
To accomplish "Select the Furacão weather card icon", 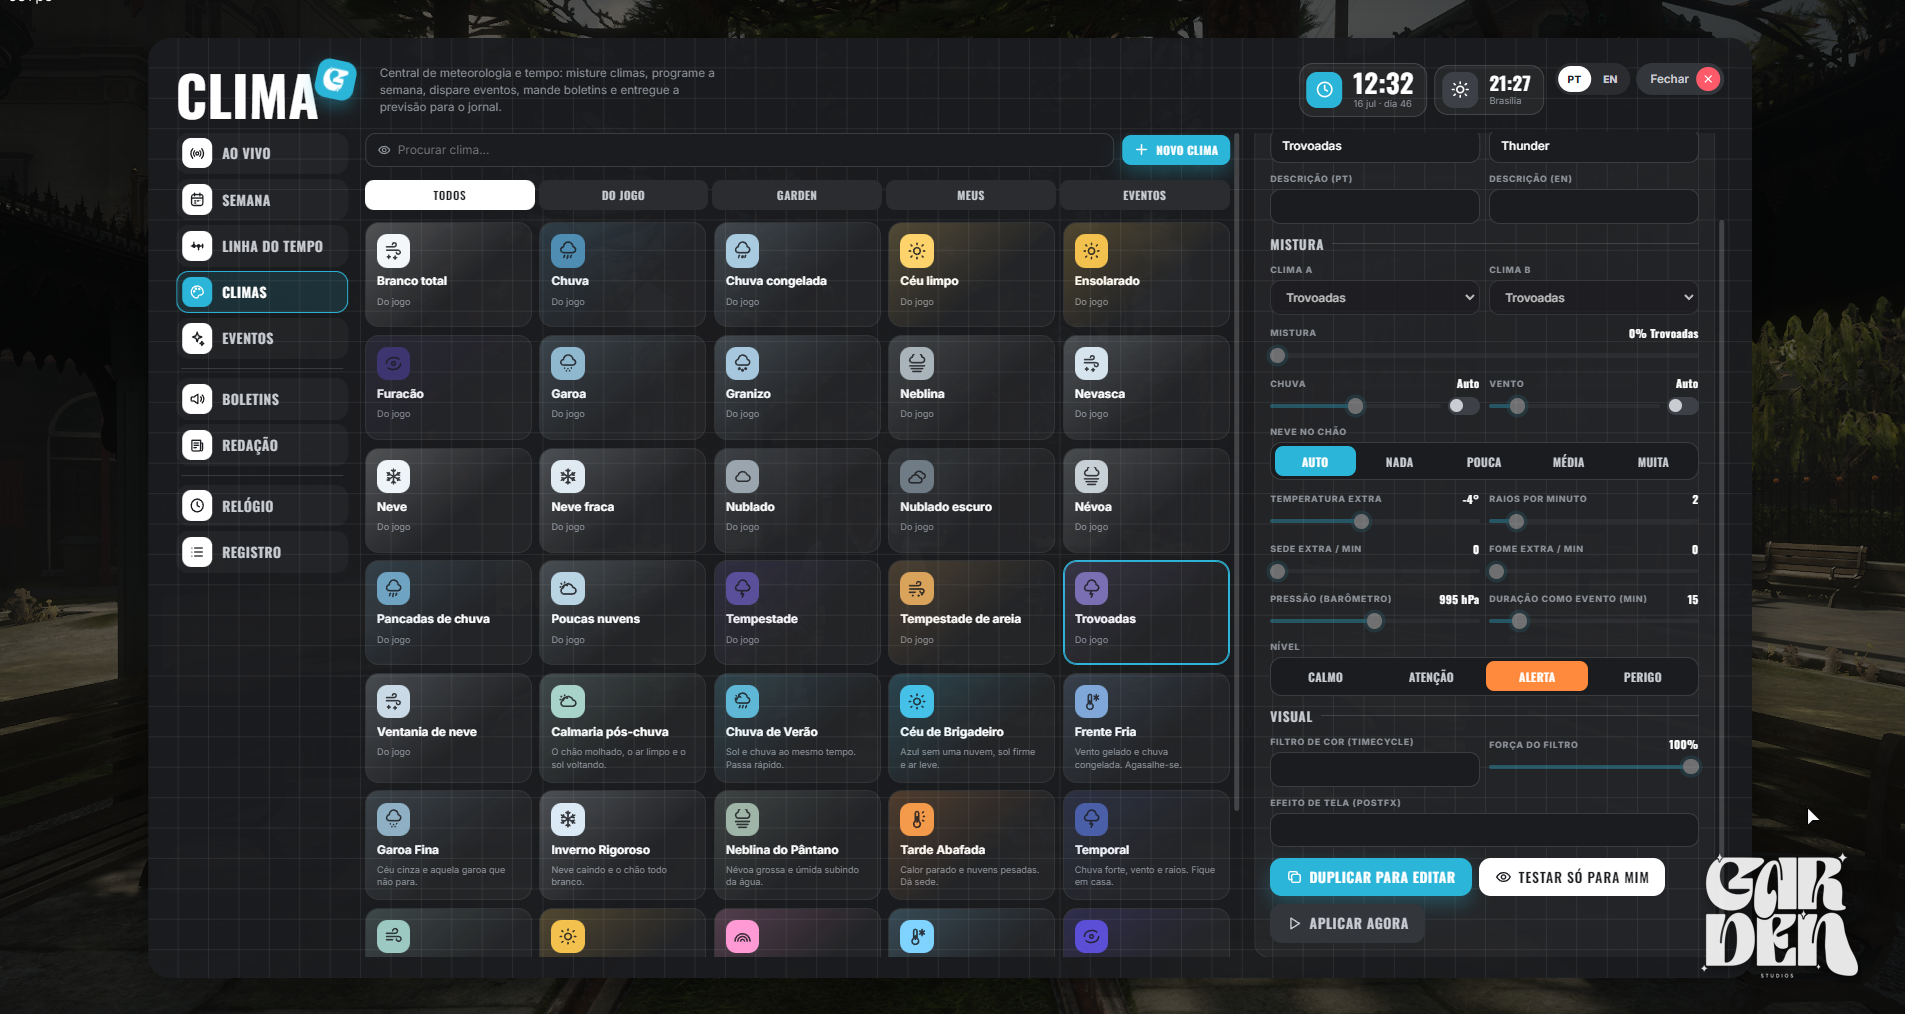I will (394, 363).
